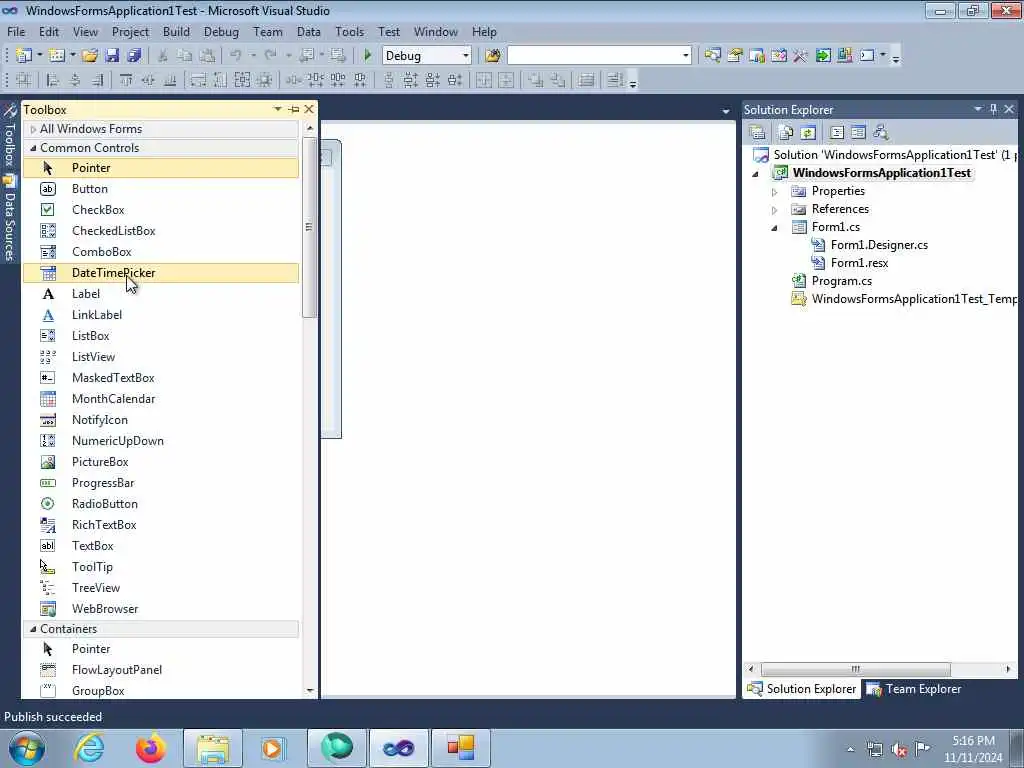Screen dimensions: 1024x768
Task: Close the Toolbox panel
Action: [x=309, y=109]
